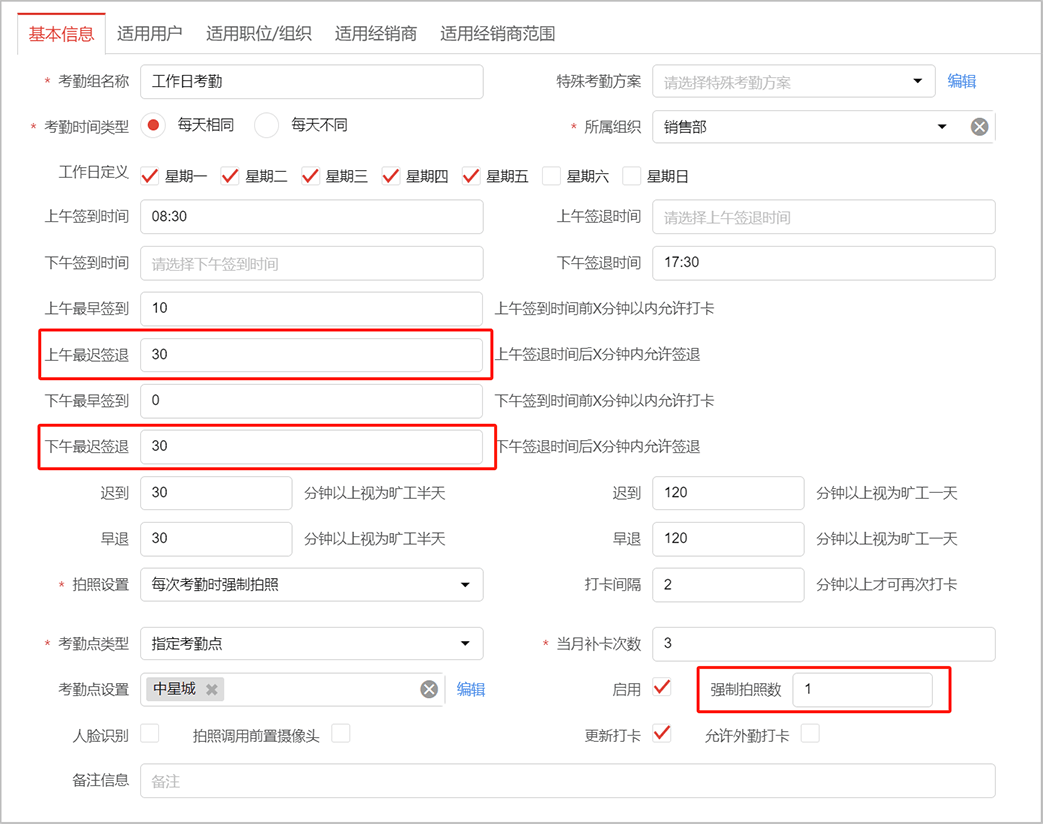Image resolution: width=1043 pixels, height=825 pixels.
Task: Uncheck the 星期一 workday checkbox
Action: (150, 176)
